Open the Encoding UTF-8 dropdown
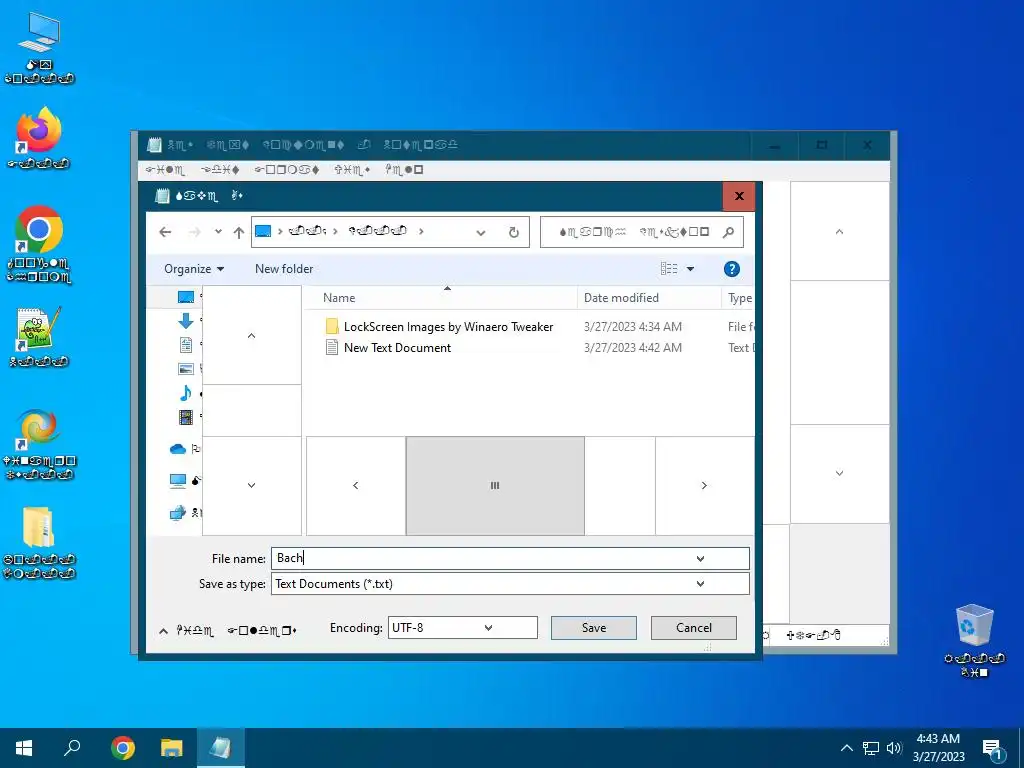 coord(488,628)
